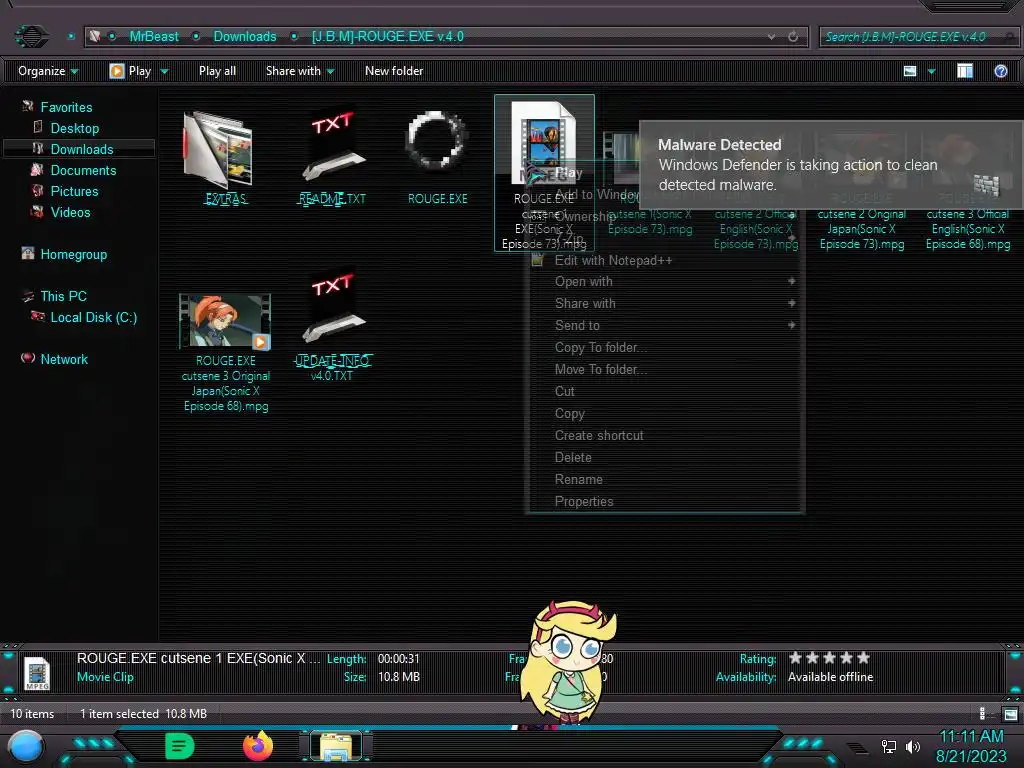Open Documents in the navigation pane

coord(83,170)
